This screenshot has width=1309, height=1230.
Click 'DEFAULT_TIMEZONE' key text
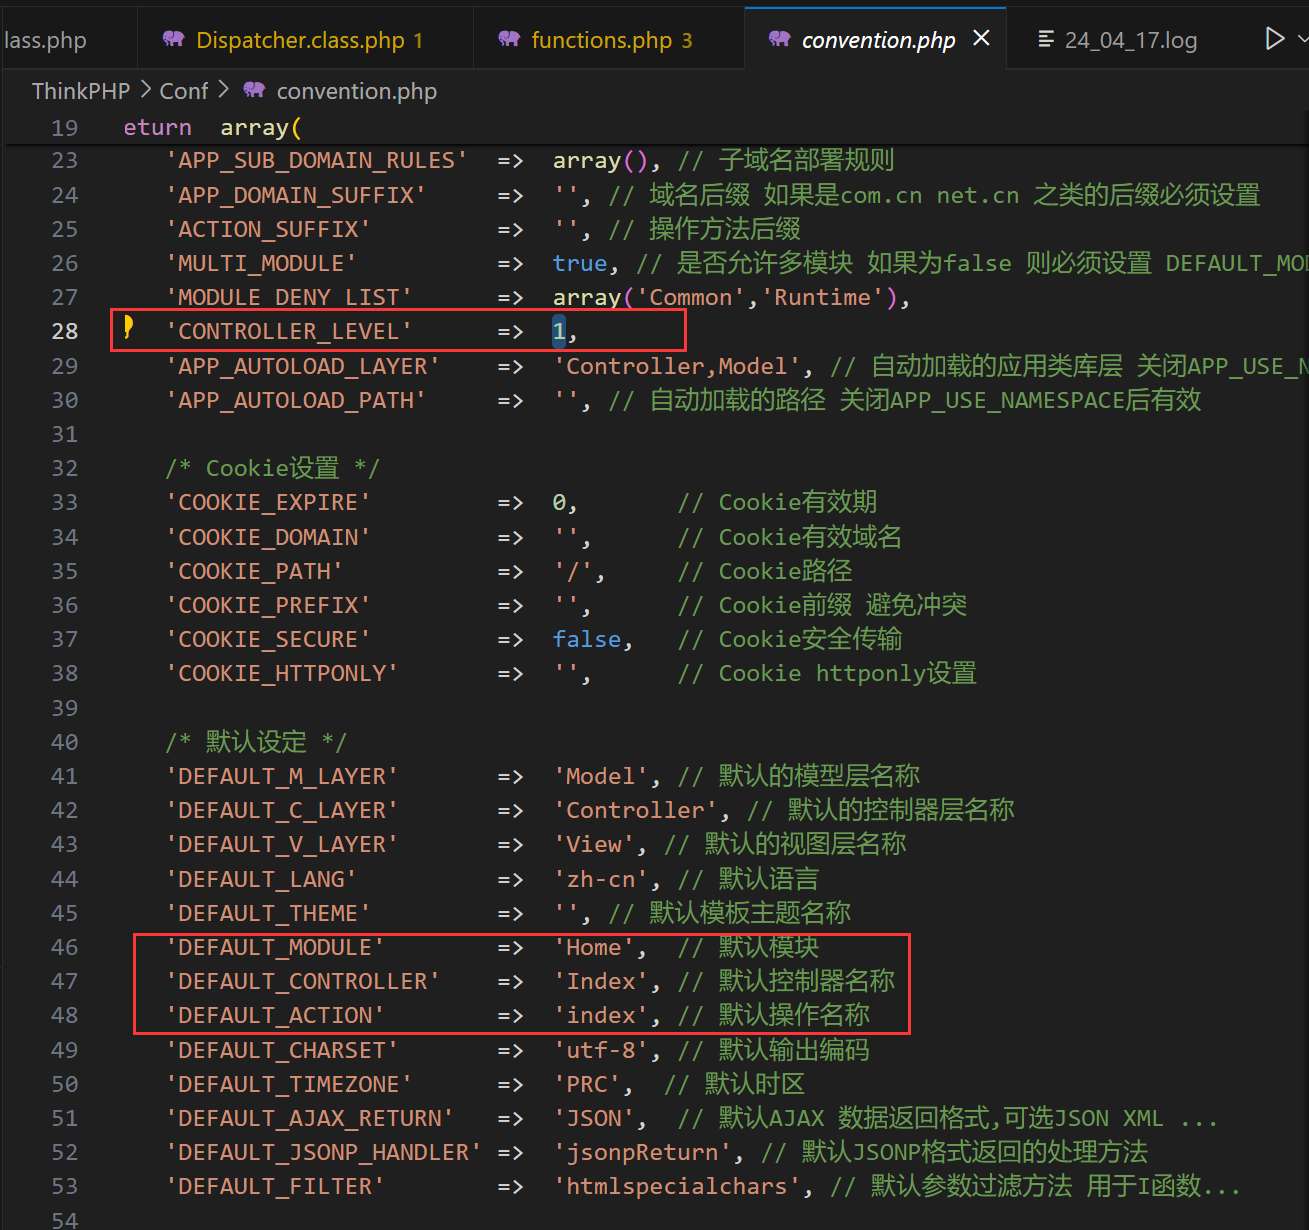[x=289, y=1084]
